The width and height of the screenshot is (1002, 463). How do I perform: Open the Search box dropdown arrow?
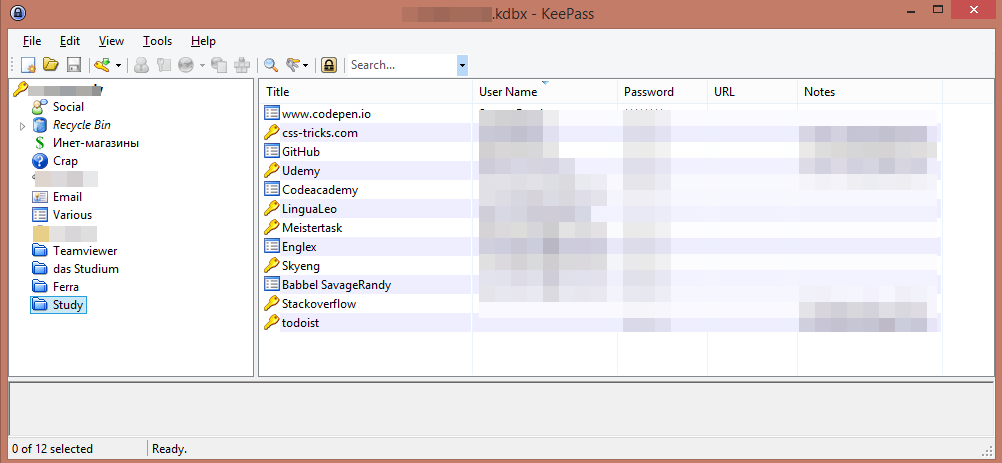tap(462, 65)
